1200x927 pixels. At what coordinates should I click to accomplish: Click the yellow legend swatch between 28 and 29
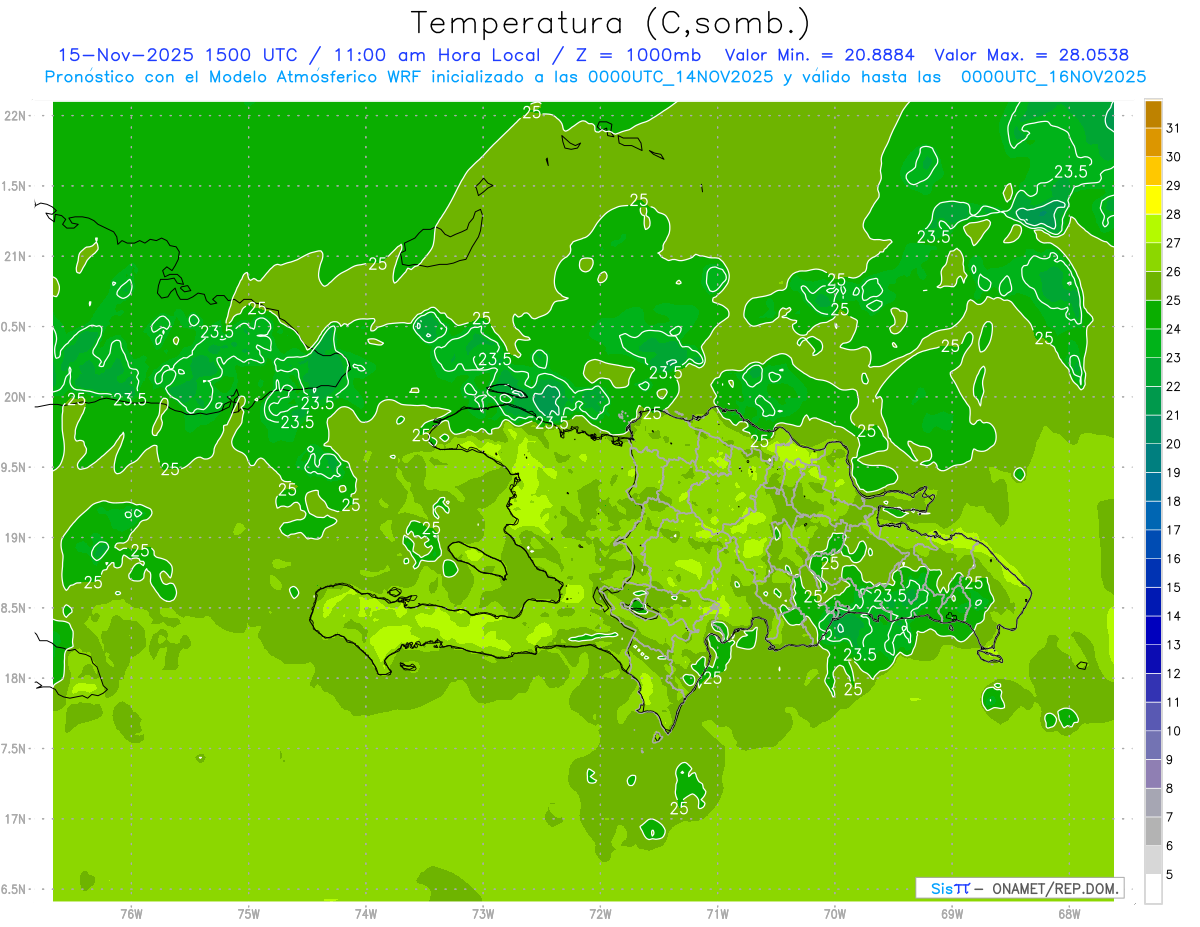1153,200
